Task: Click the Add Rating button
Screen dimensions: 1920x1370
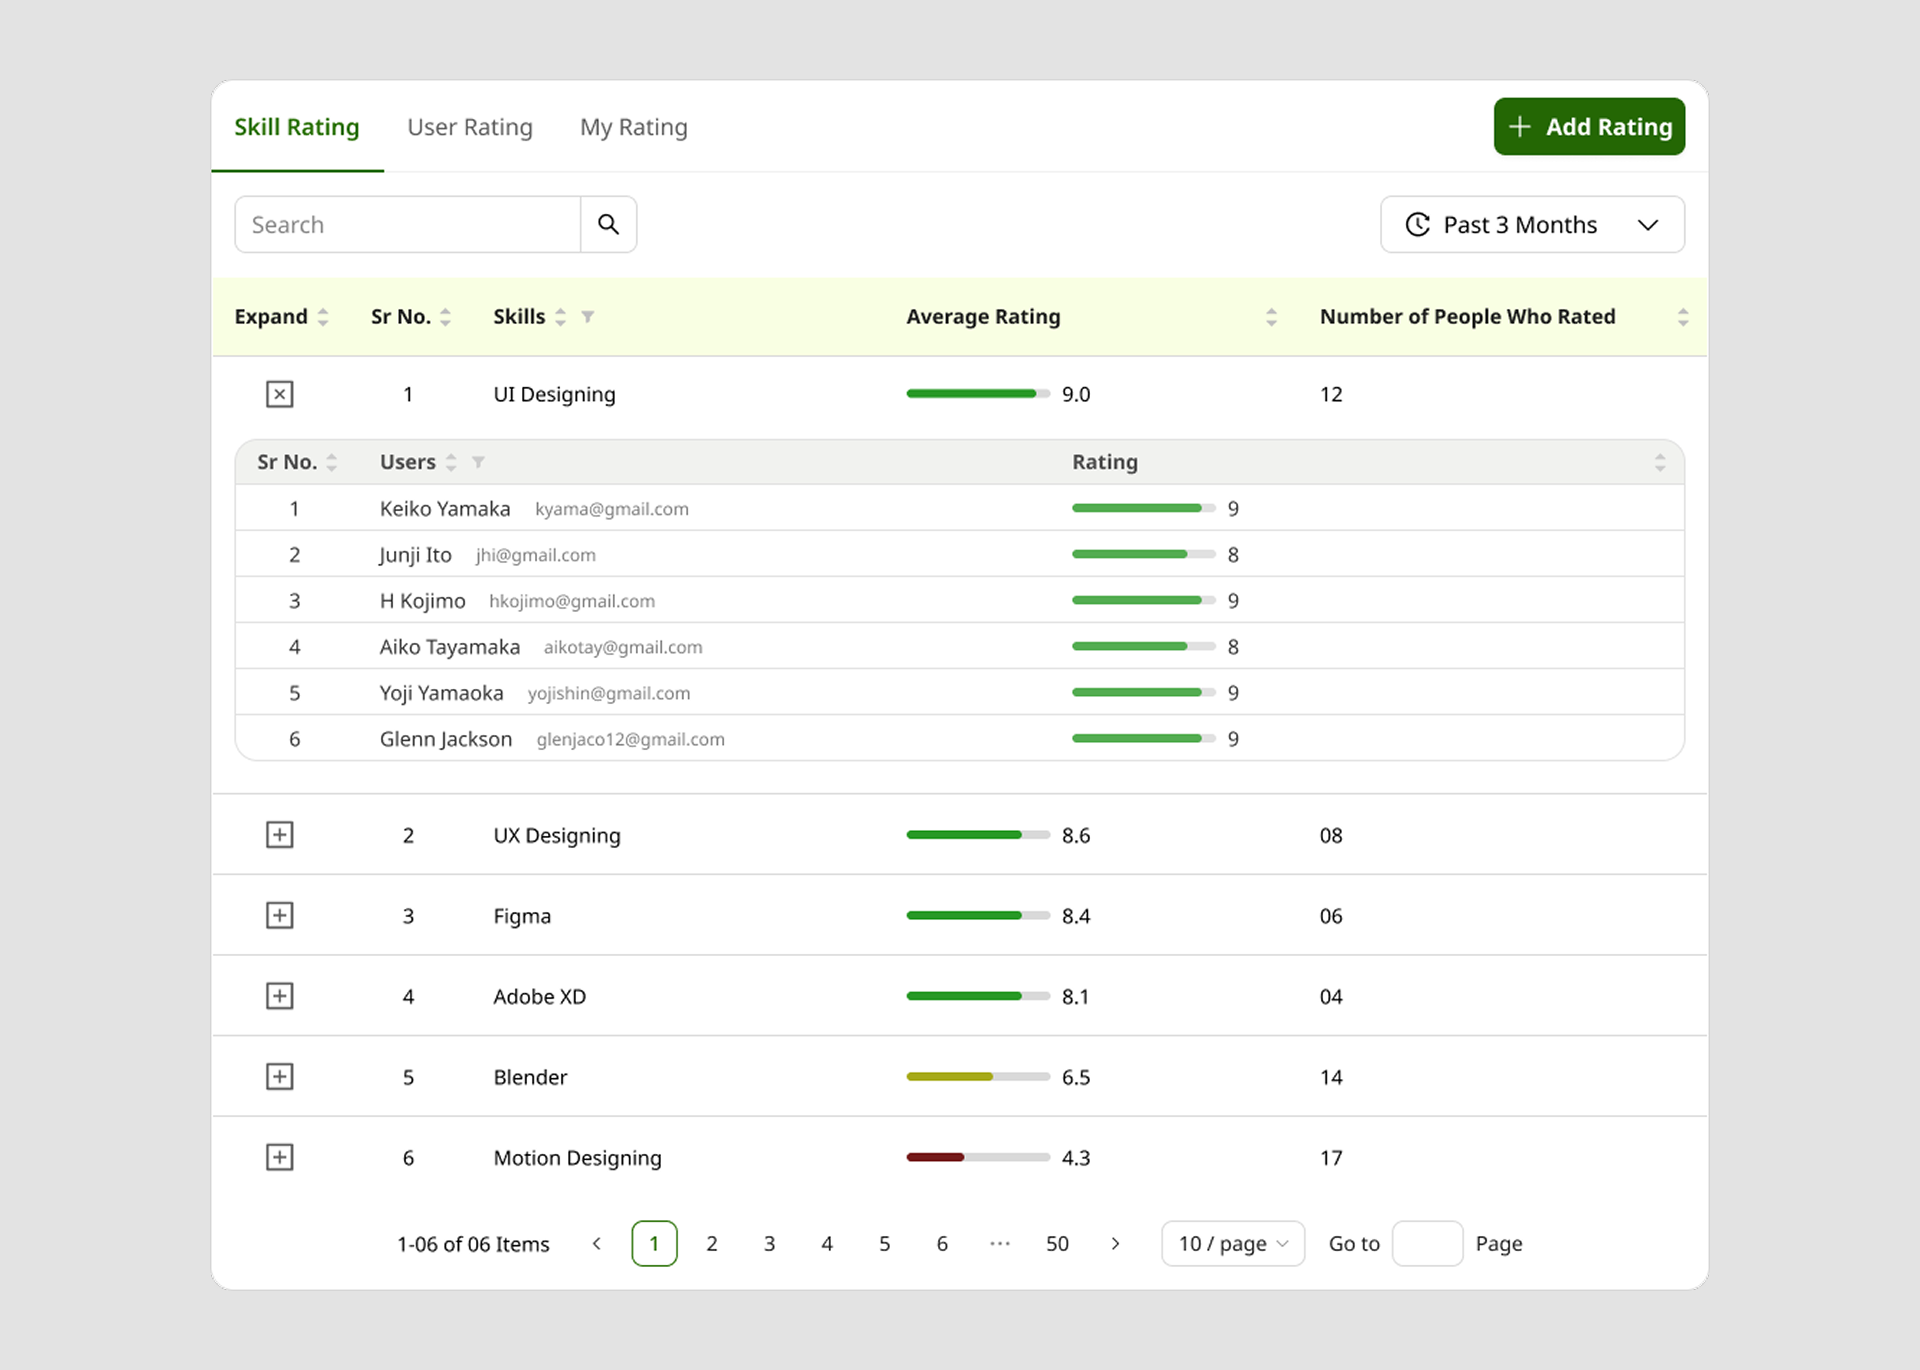Action: 1589,126
